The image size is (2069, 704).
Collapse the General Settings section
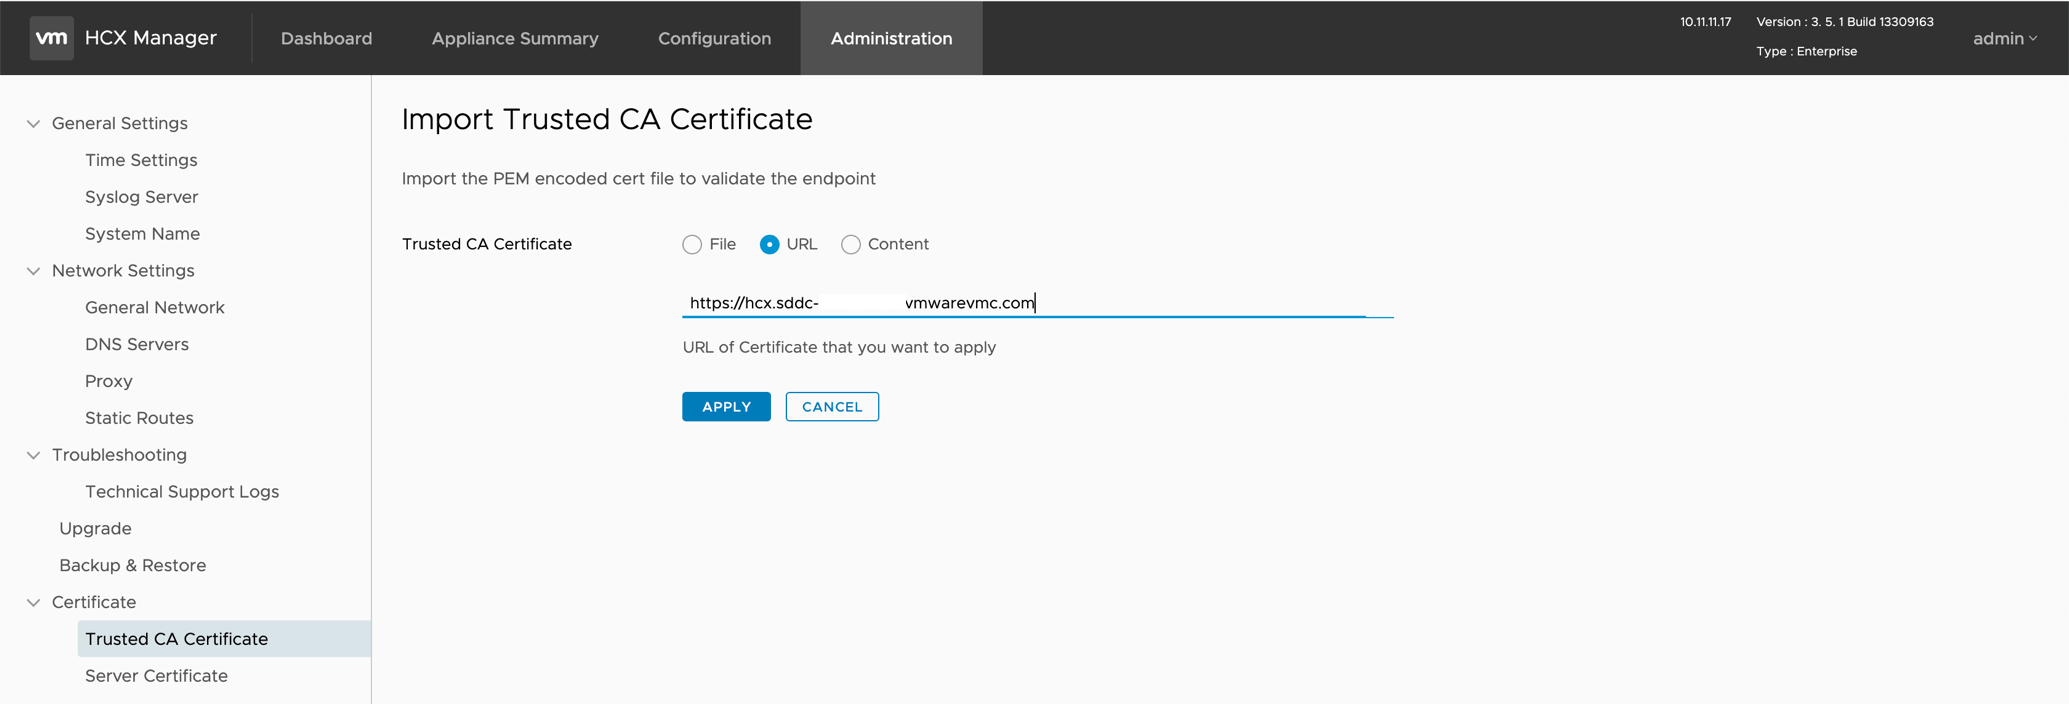pyautogui.click(x=34, y=124)
